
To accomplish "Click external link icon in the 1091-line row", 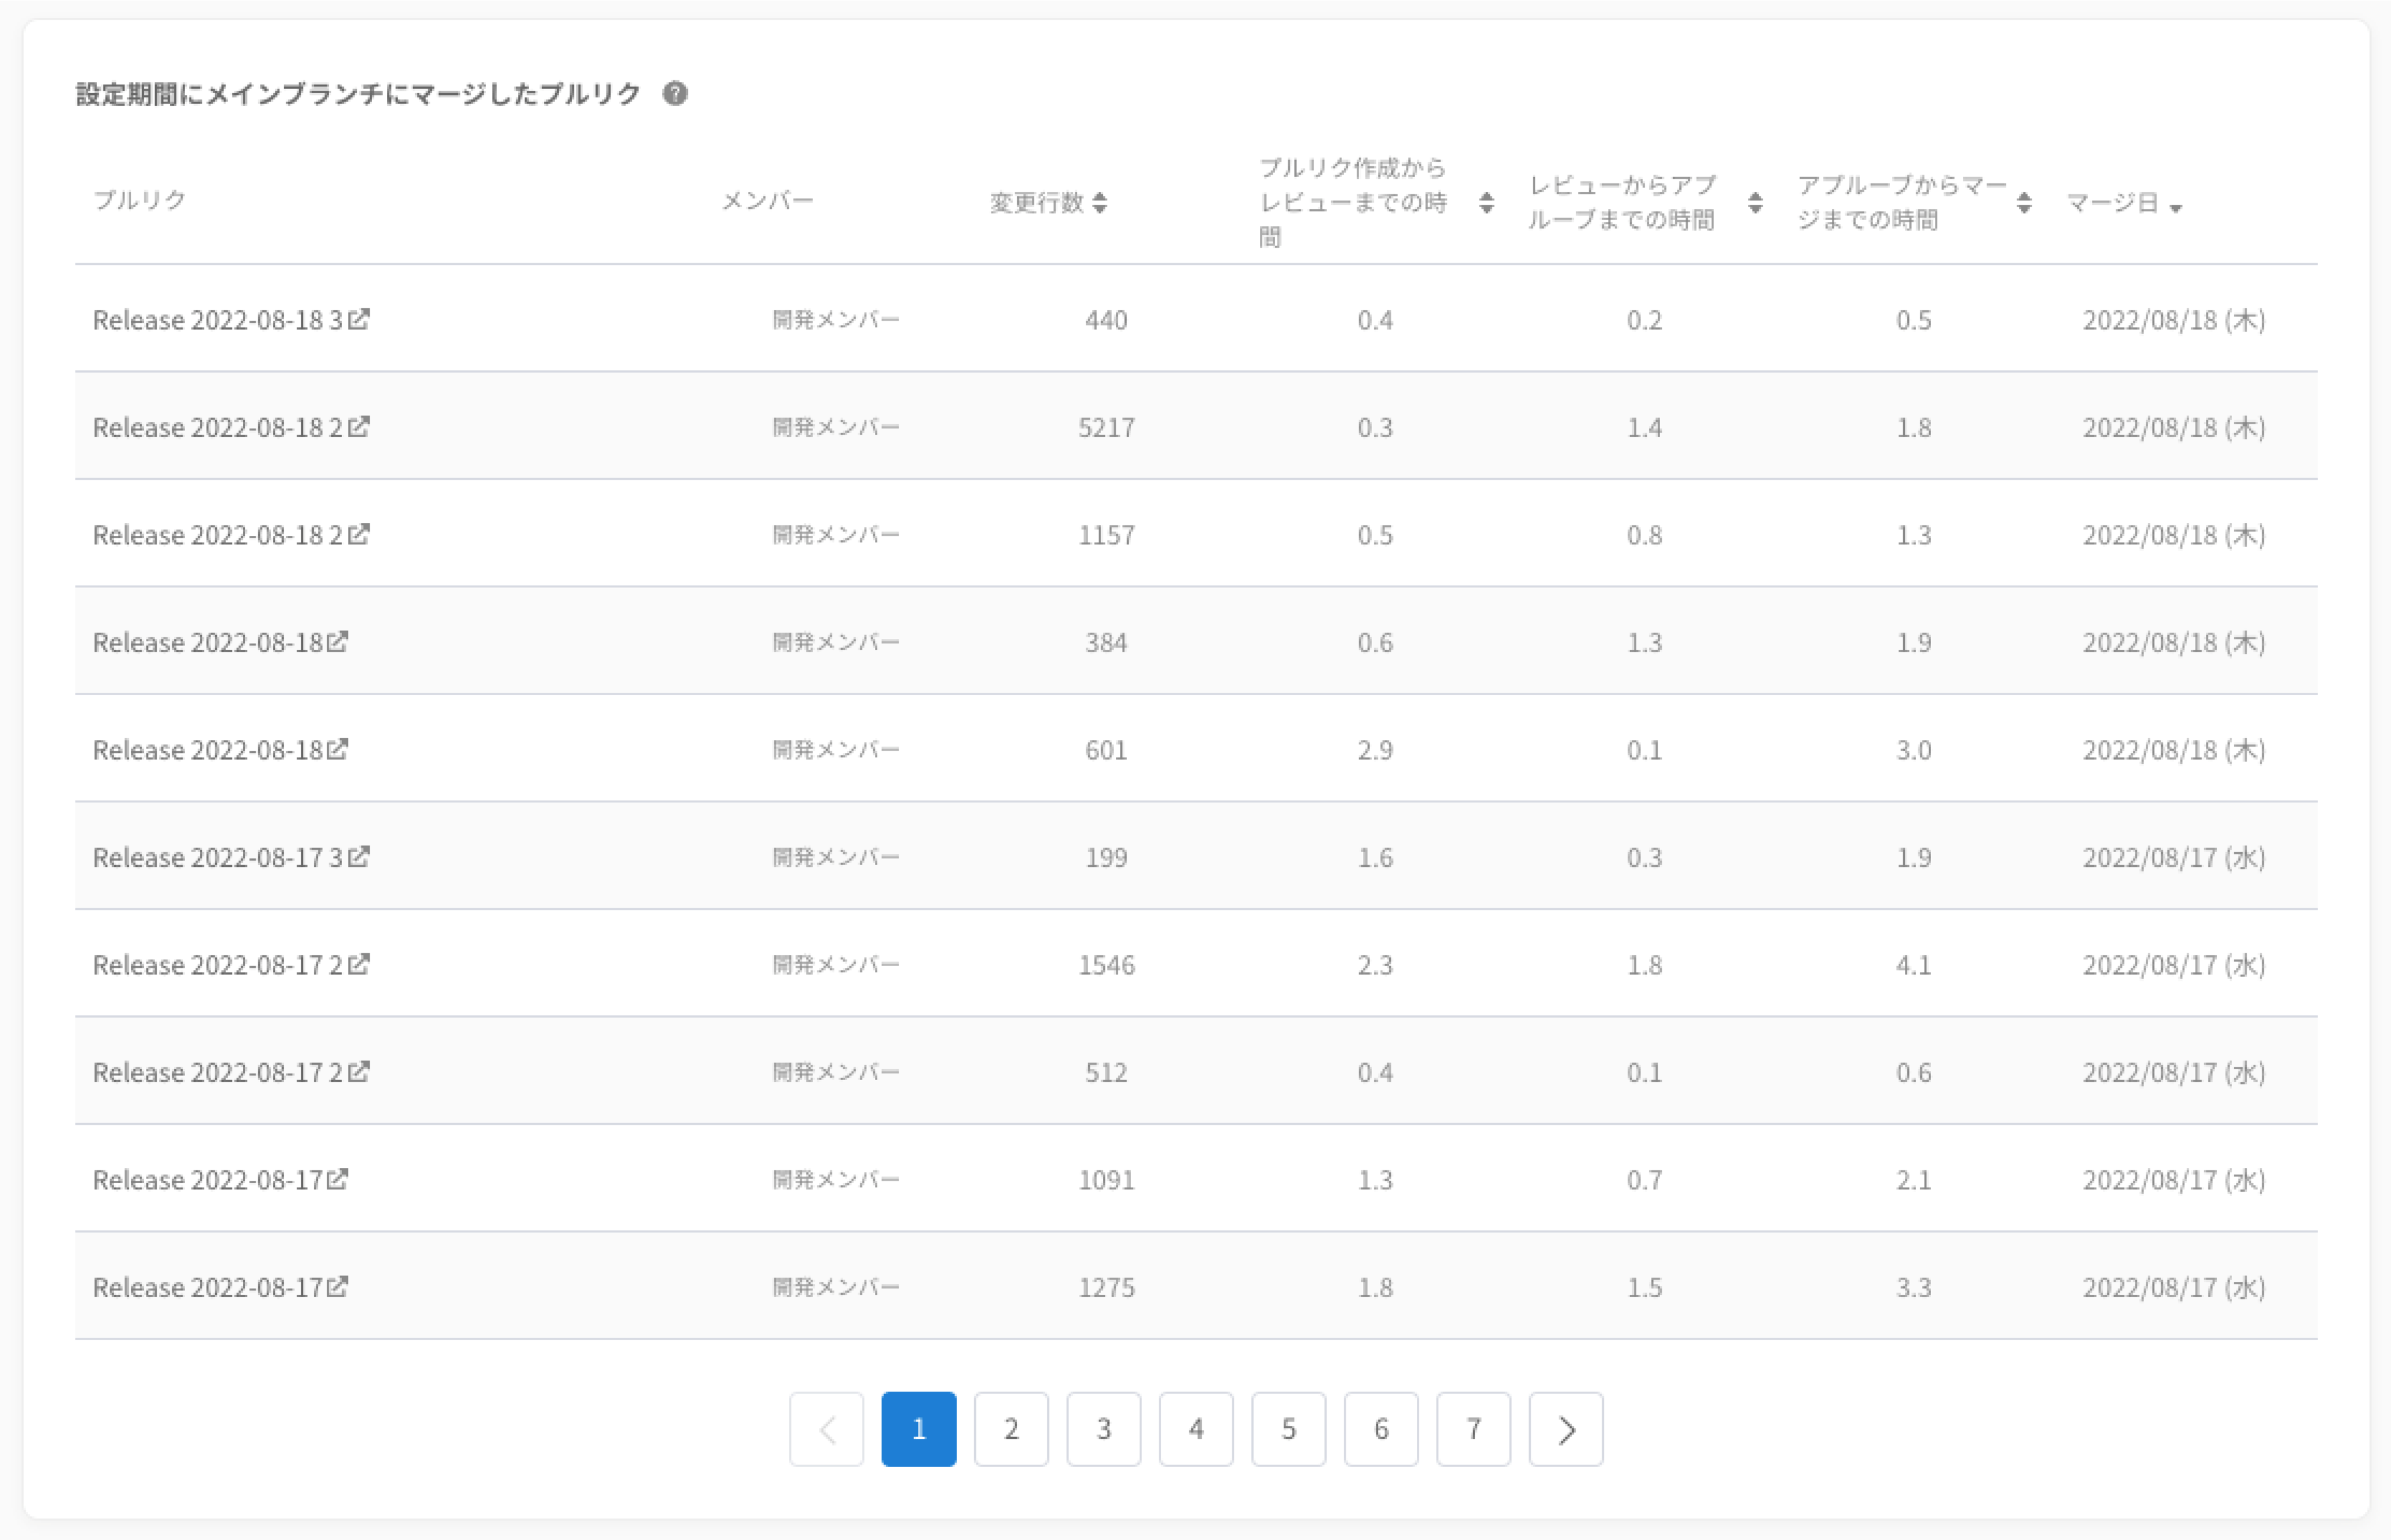I will click(x=337, y=1179).
